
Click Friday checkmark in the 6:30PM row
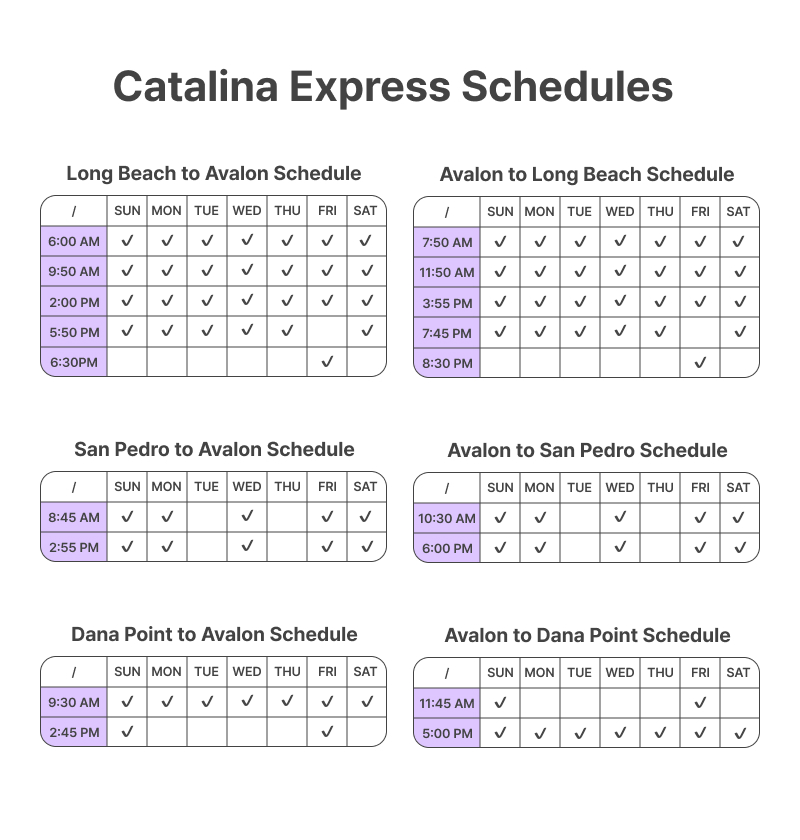[x=327, y=362]
